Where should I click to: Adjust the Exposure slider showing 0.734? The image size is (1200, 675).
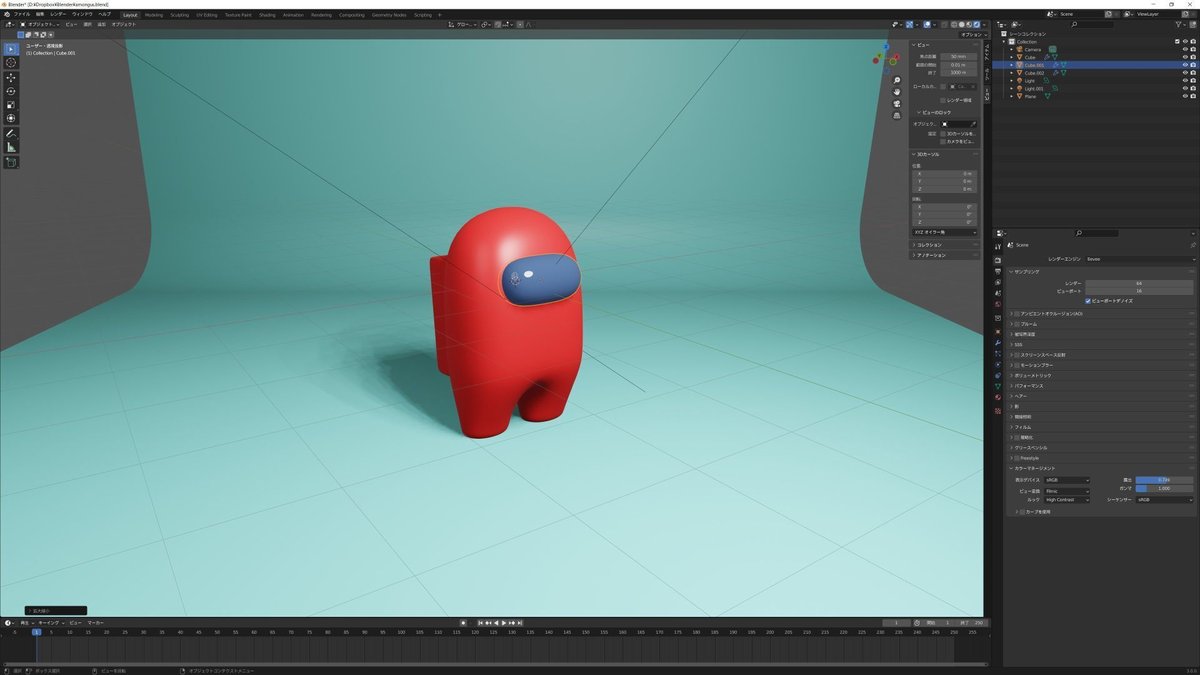pyautogui.click(x=1164, y=480)
